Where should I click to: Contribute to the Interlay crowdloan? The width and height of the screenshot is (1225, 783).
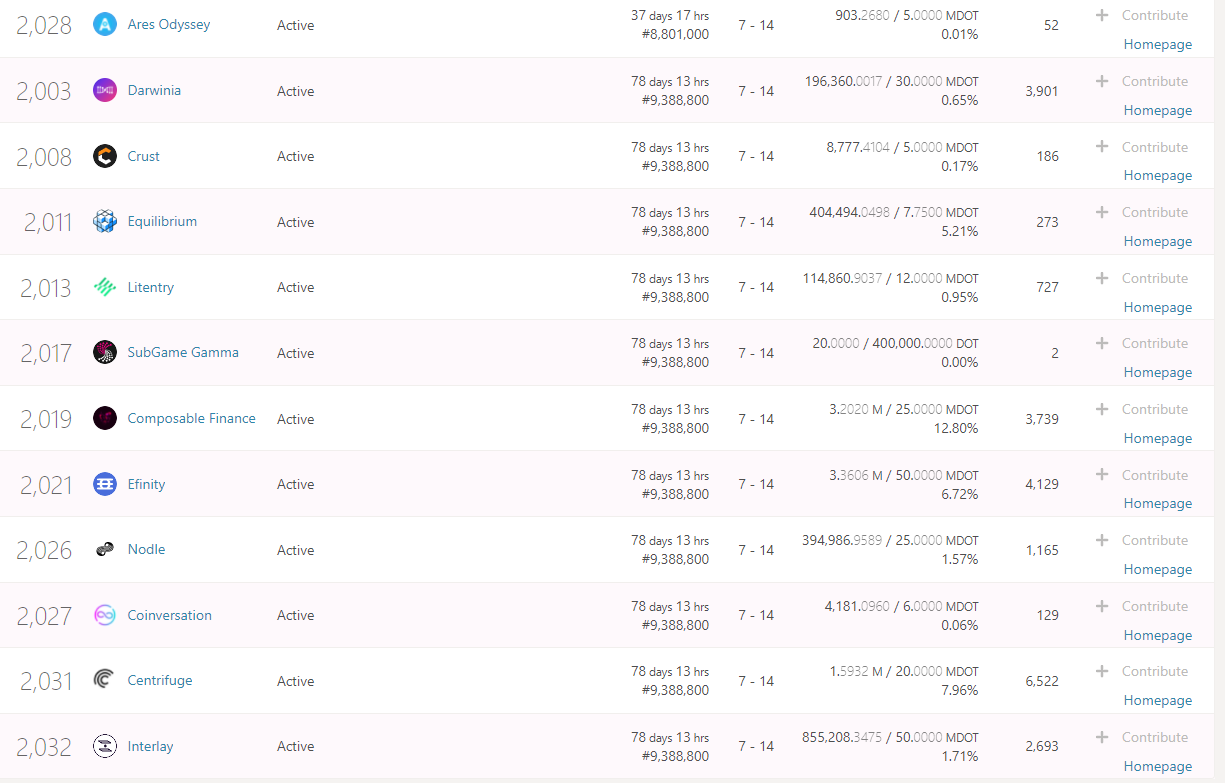tap(1142, 737)
